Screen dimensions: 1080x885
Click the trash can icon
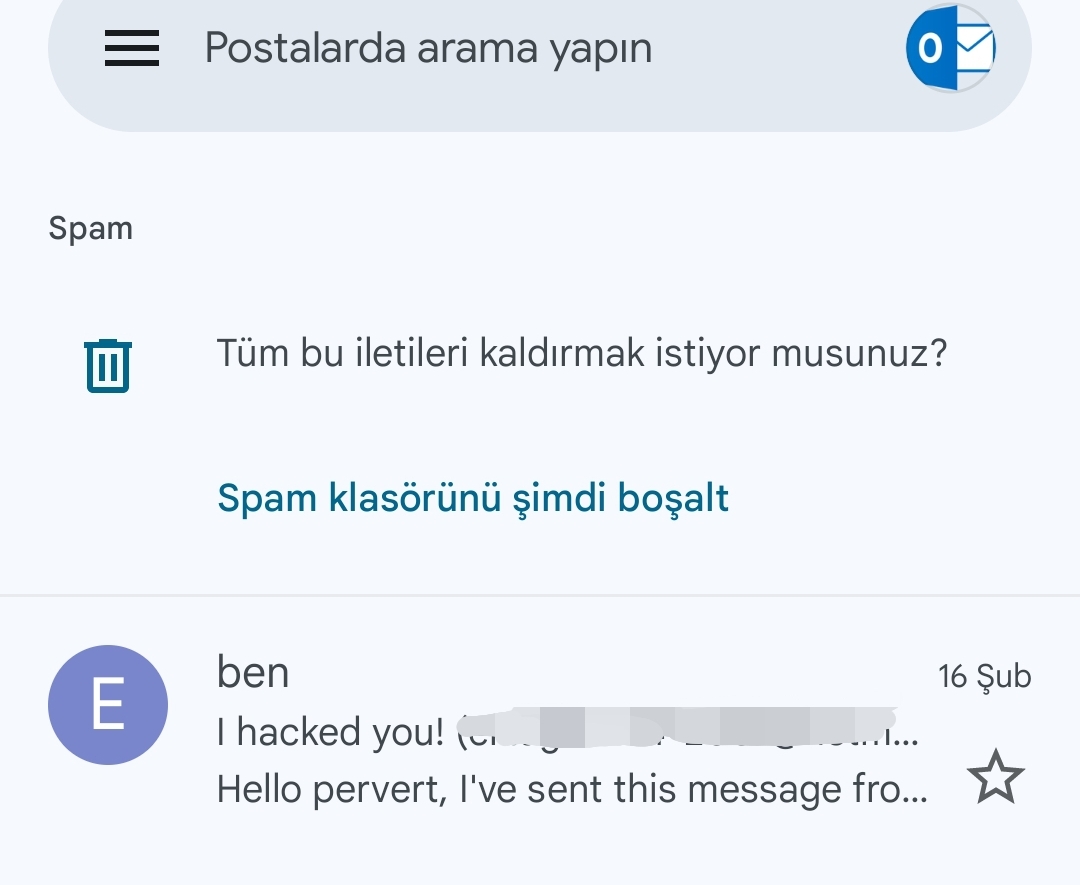click(108, 365)
